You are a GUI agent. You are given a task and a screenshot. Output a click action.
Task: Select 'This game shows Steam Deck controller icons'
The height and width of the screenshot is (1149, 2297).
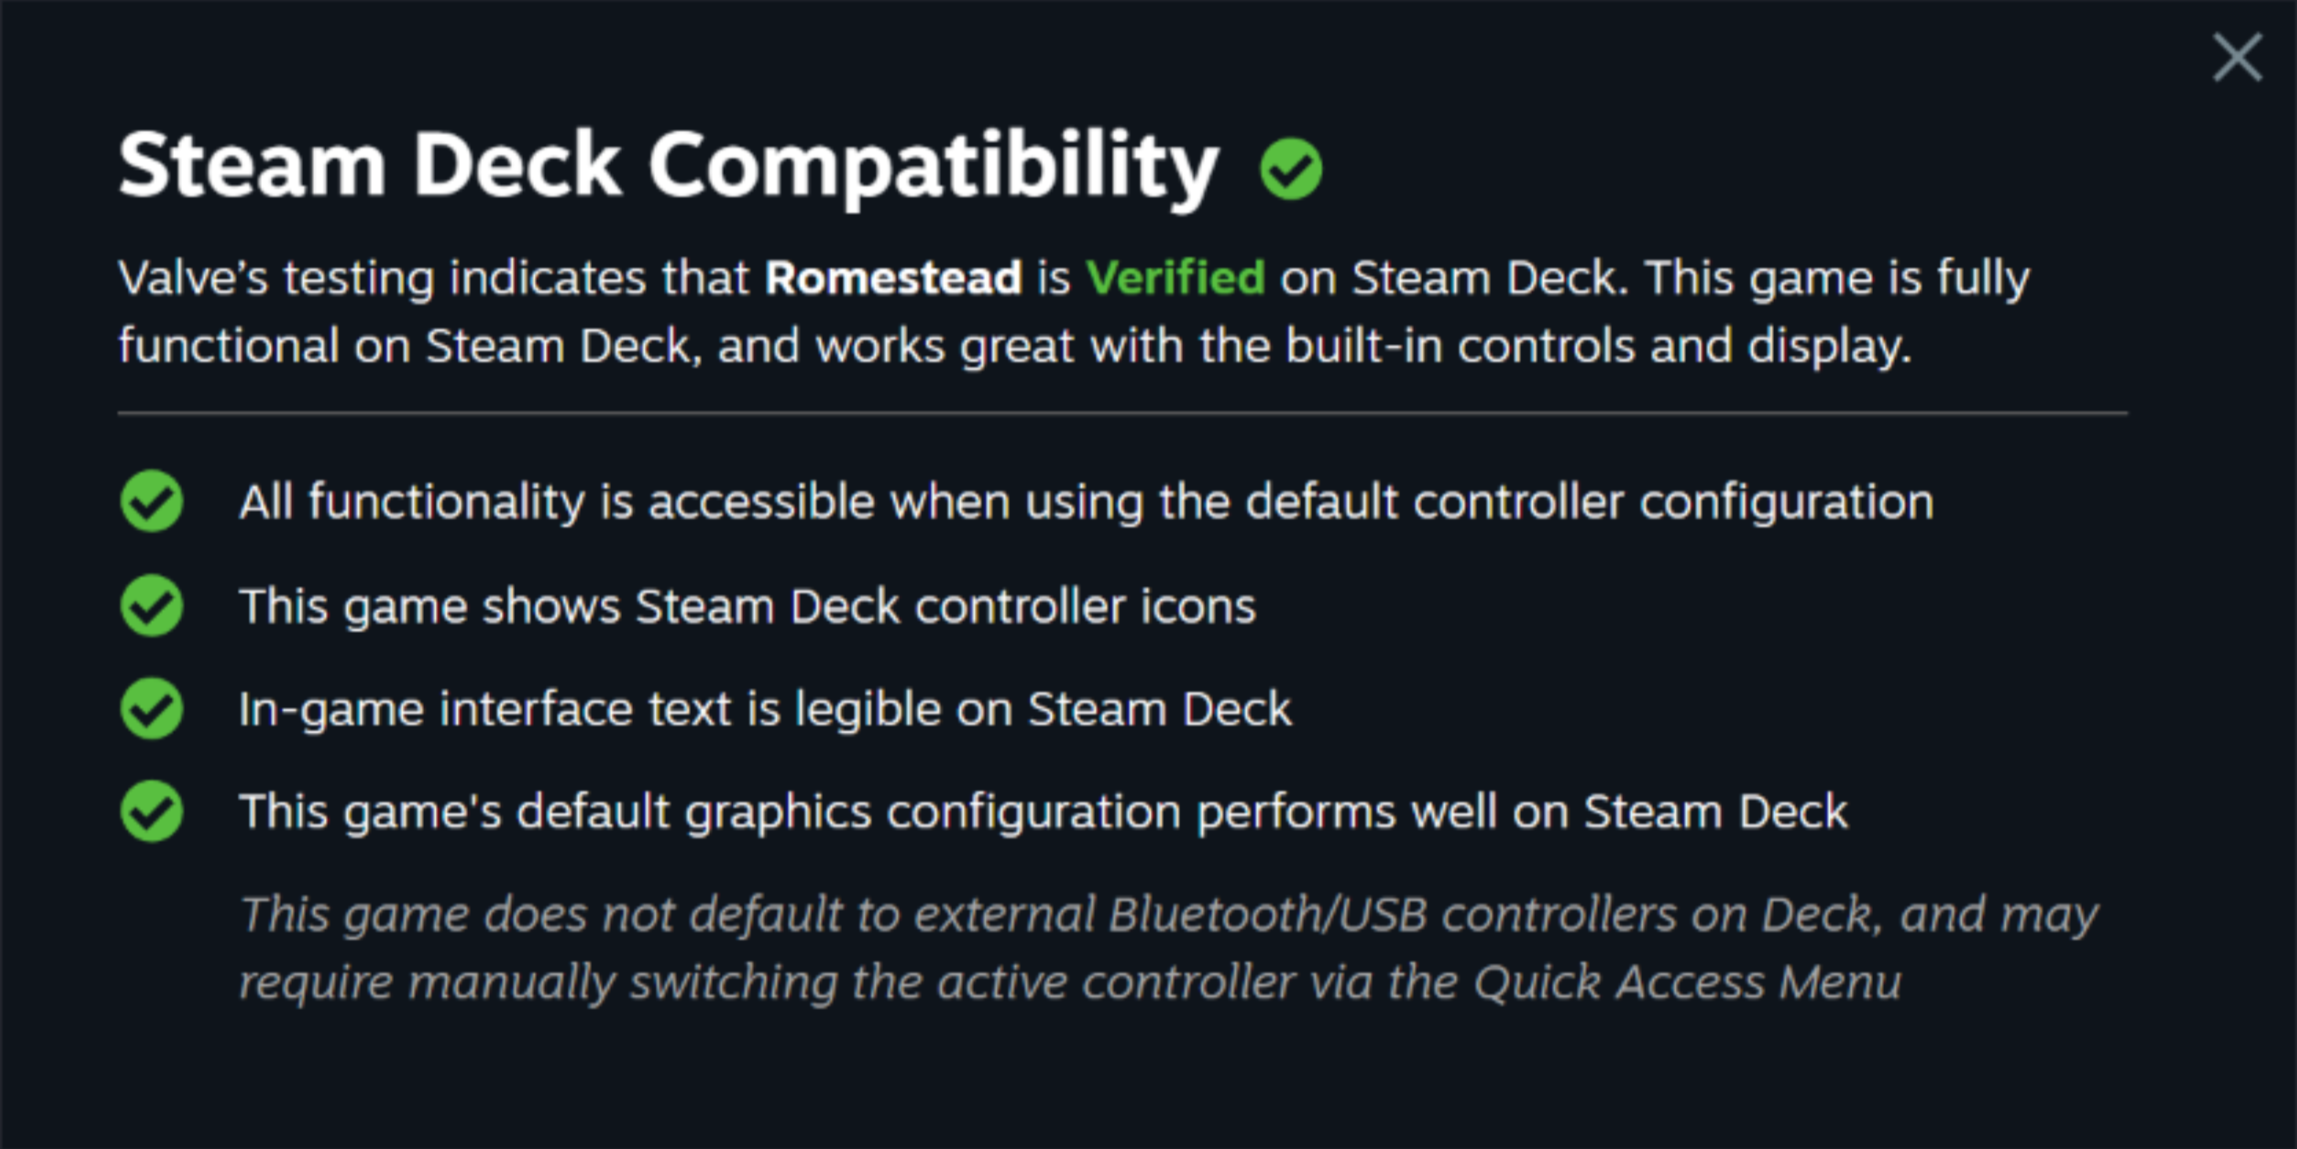(x=747, y=606)
